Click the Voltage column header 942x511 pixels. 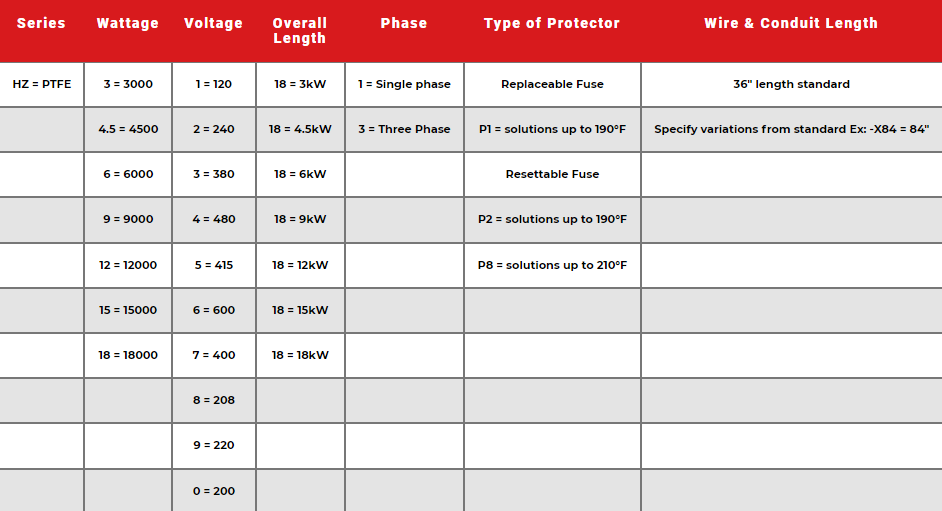[213, 23]
